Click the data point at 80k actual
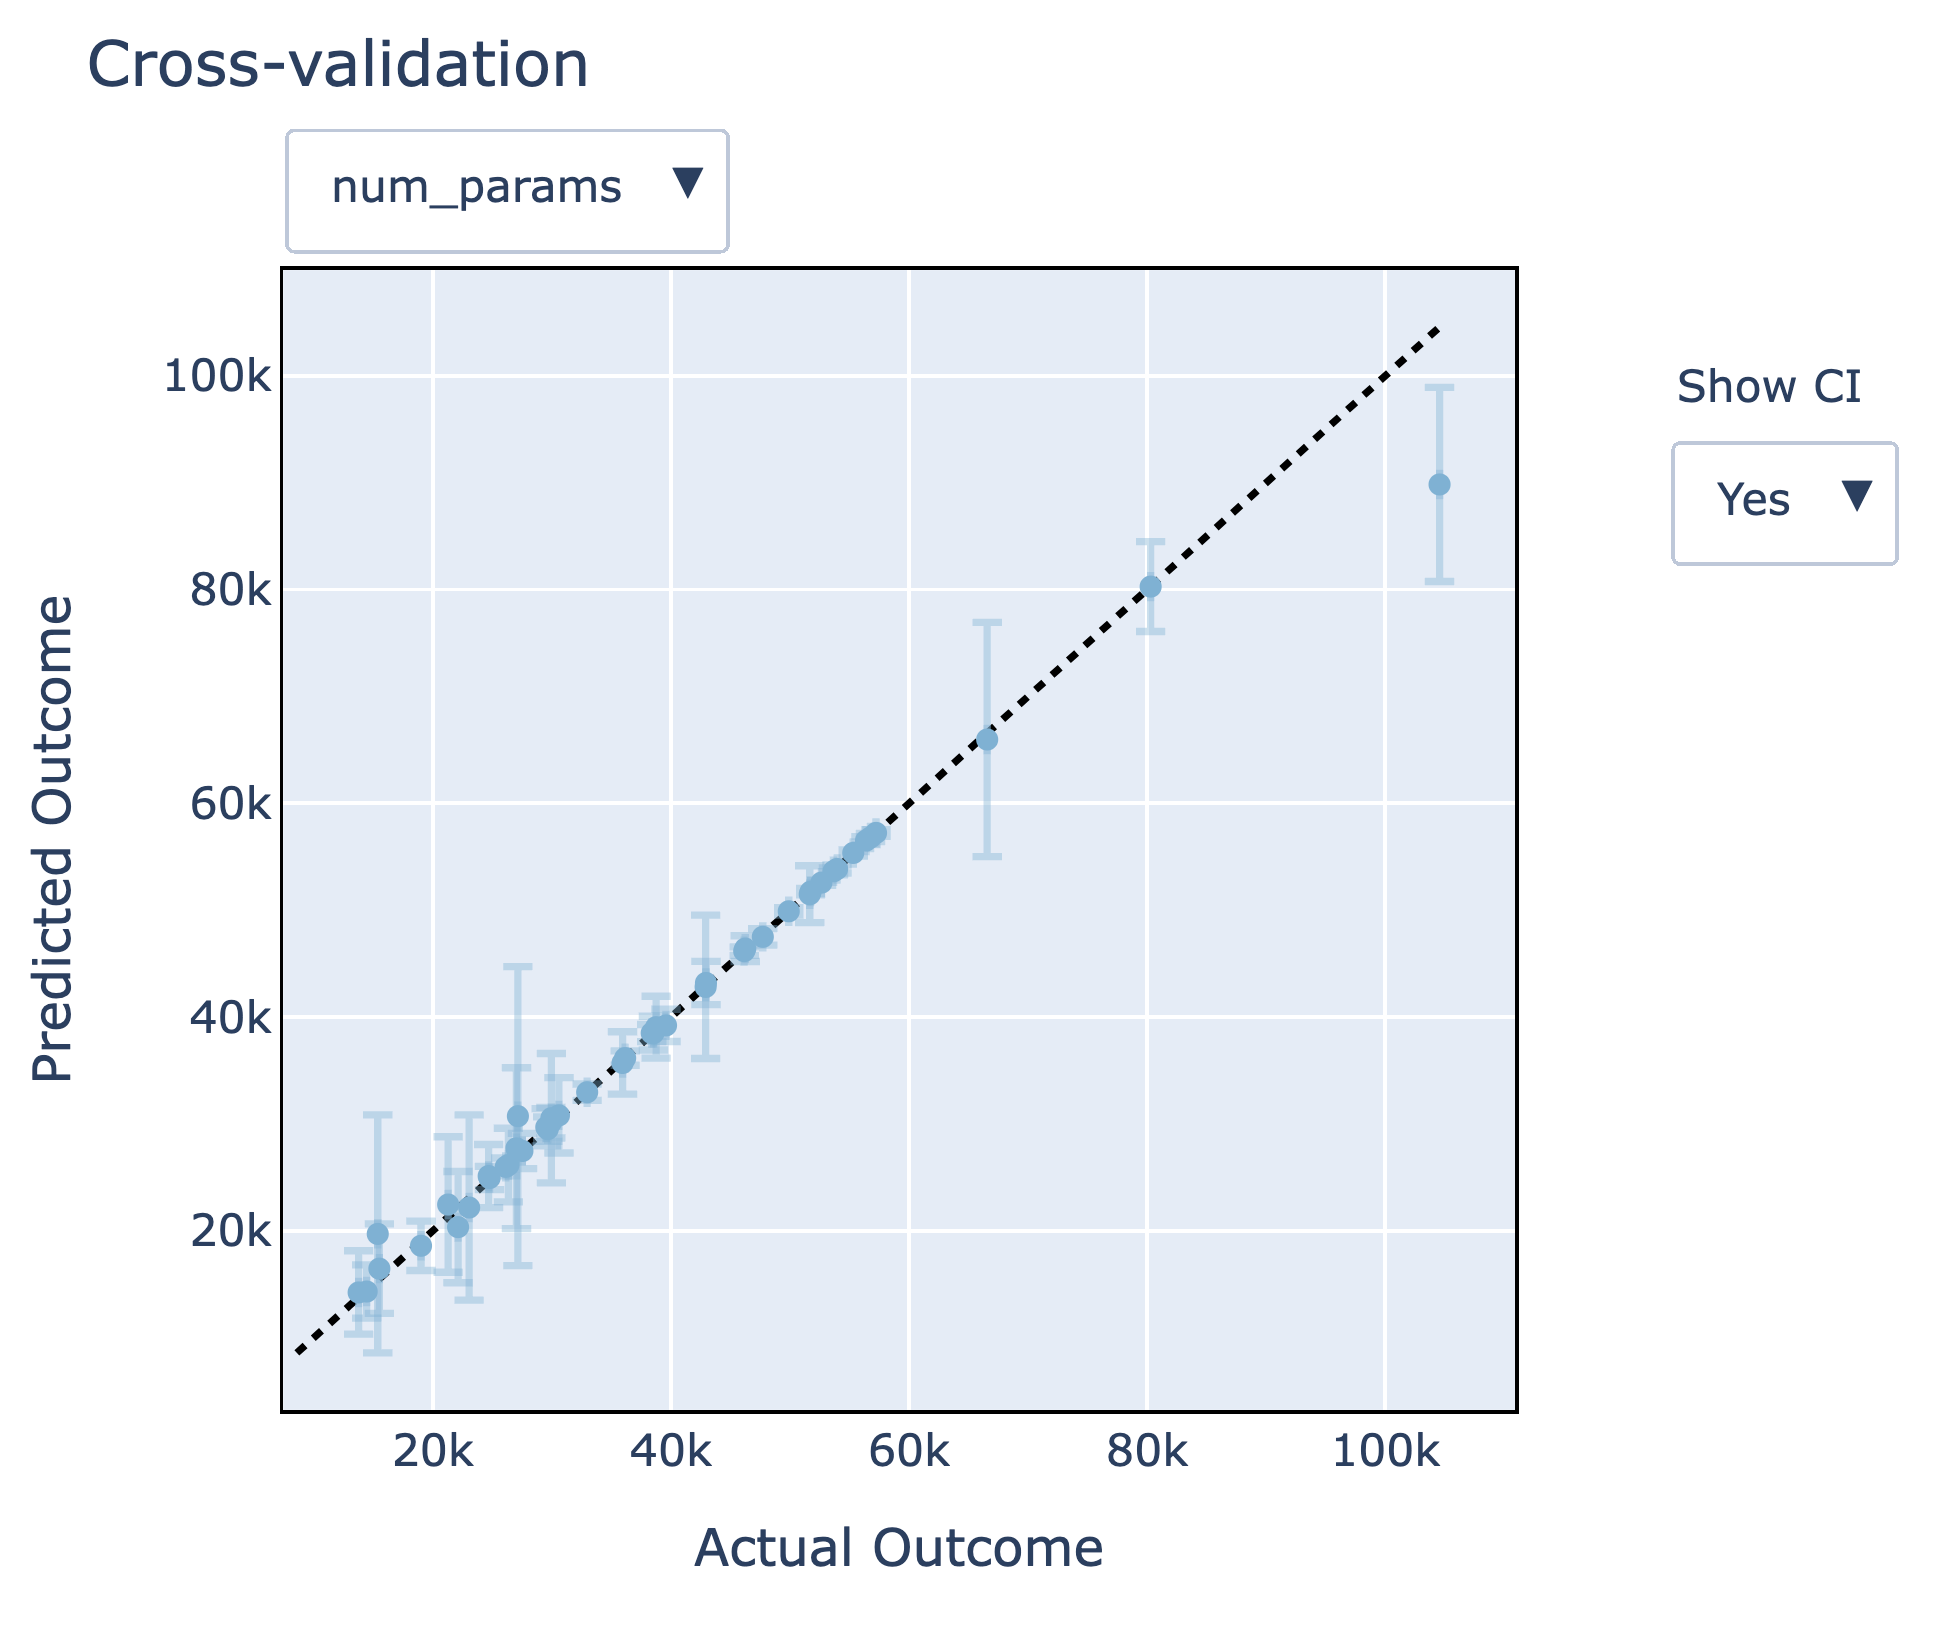 (x=1151, y=587)
